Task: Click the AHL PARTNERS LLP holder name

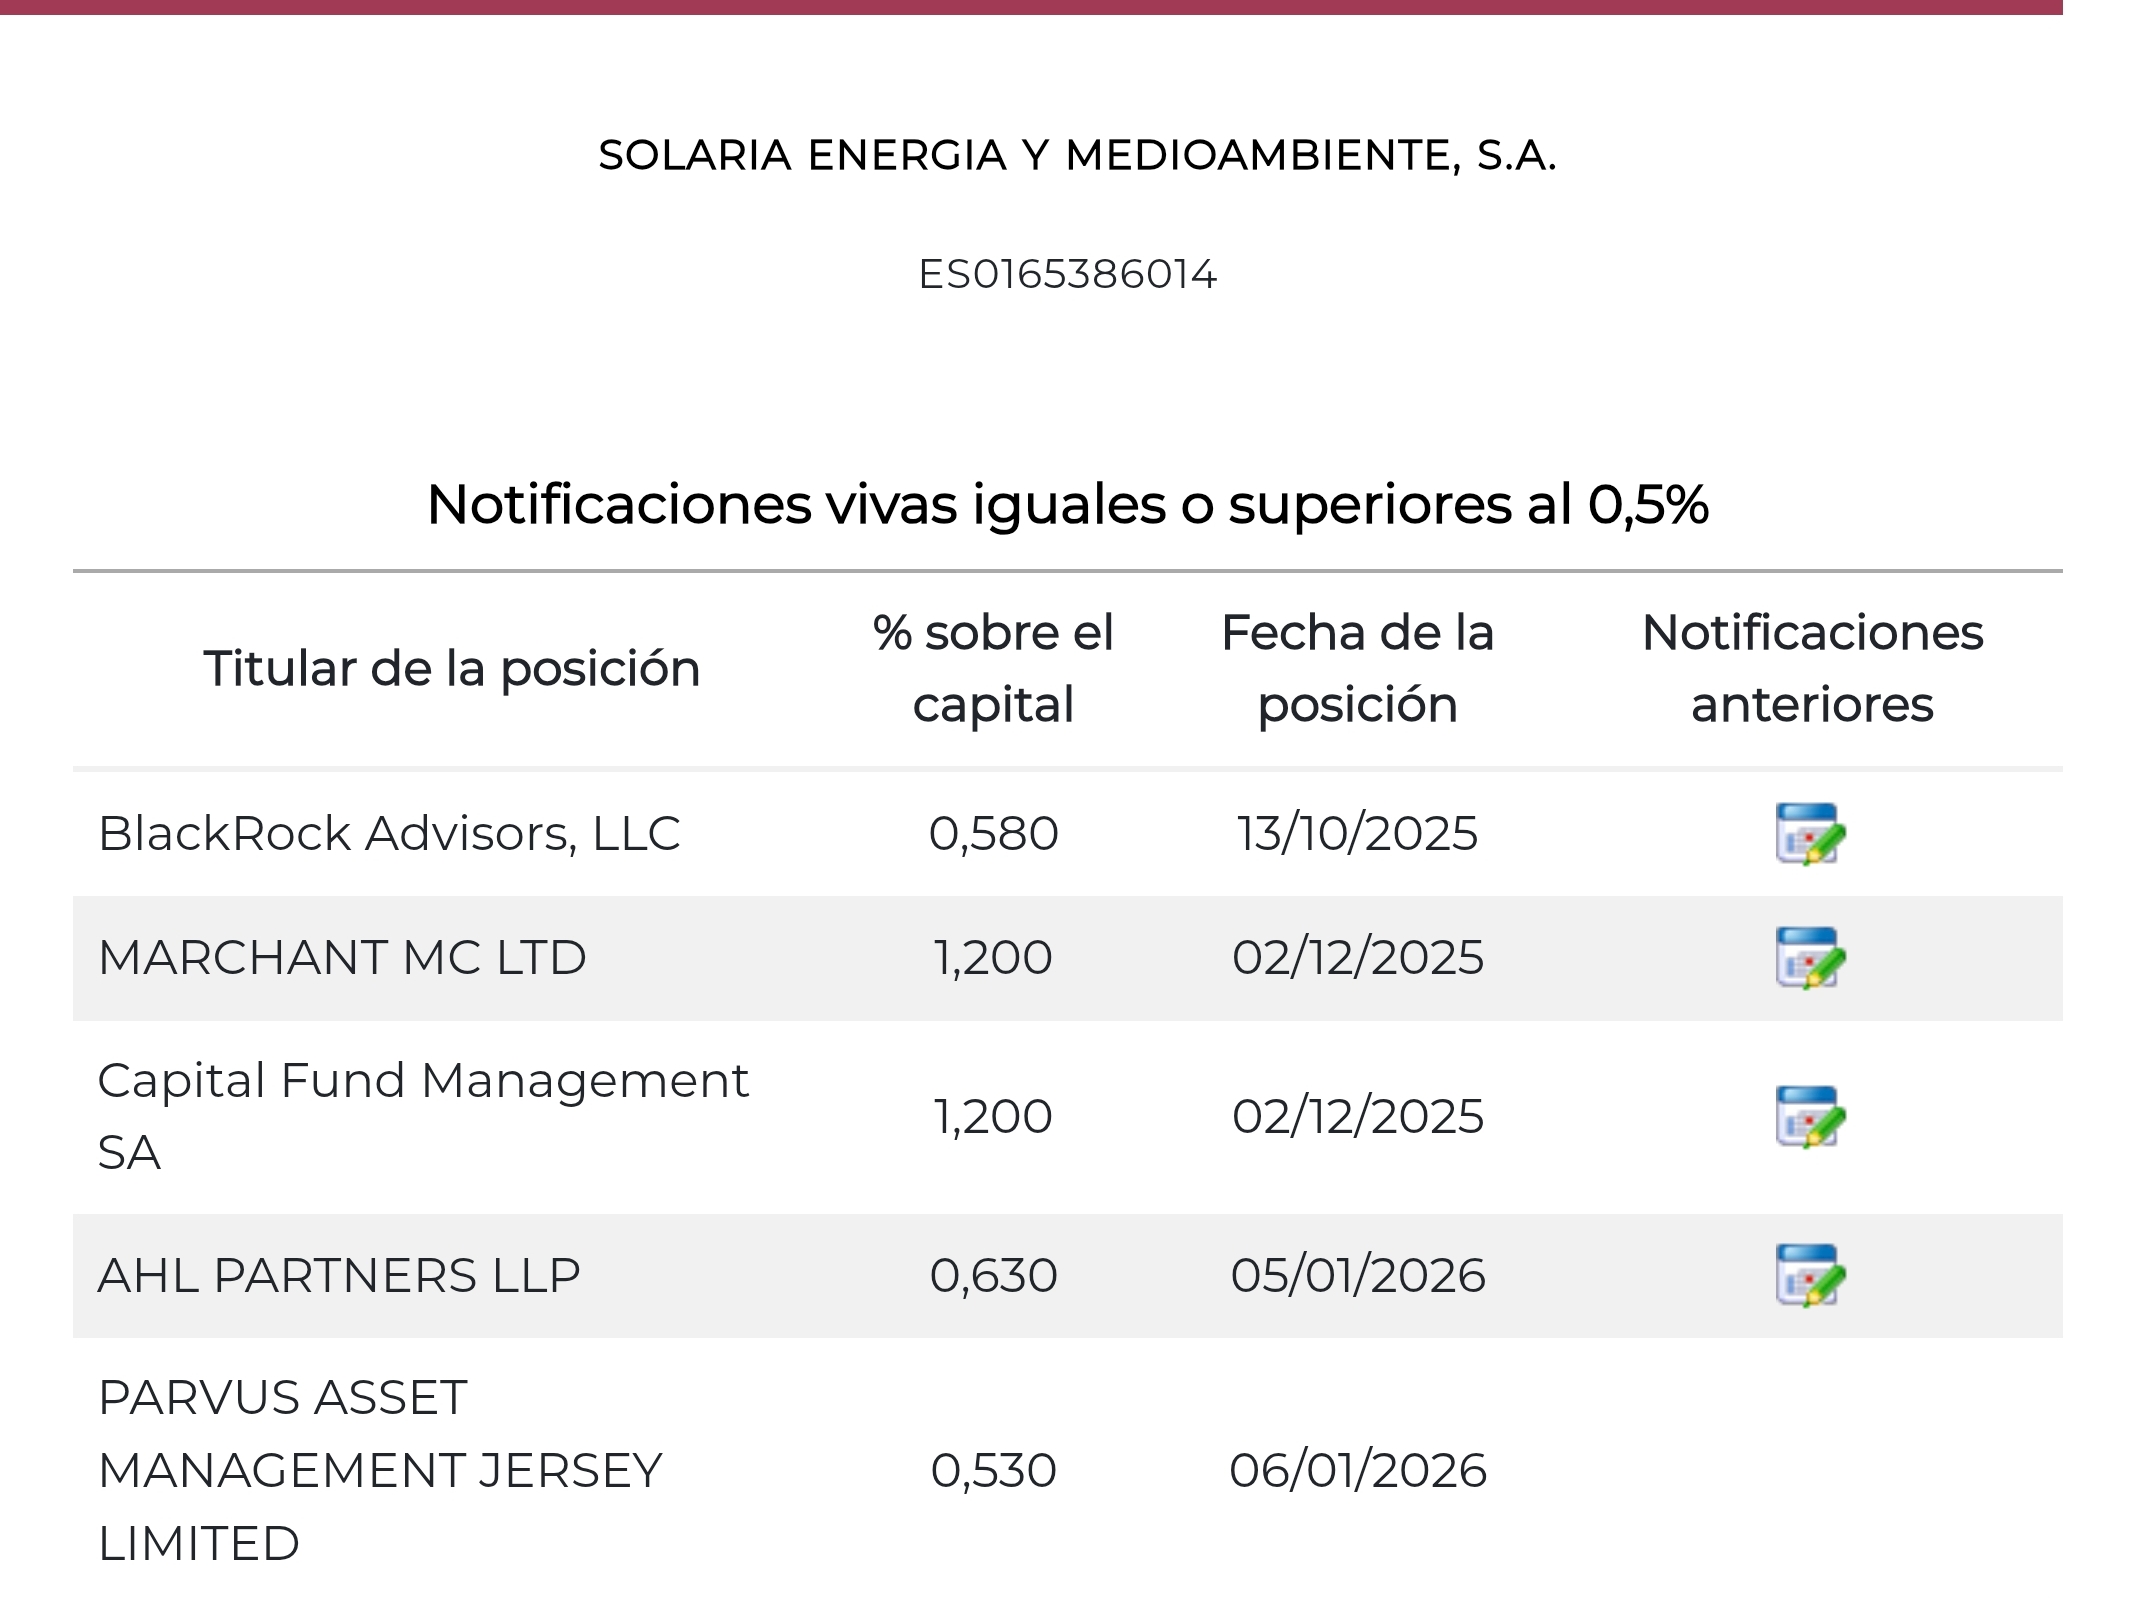Action: tap(339, 1275)
